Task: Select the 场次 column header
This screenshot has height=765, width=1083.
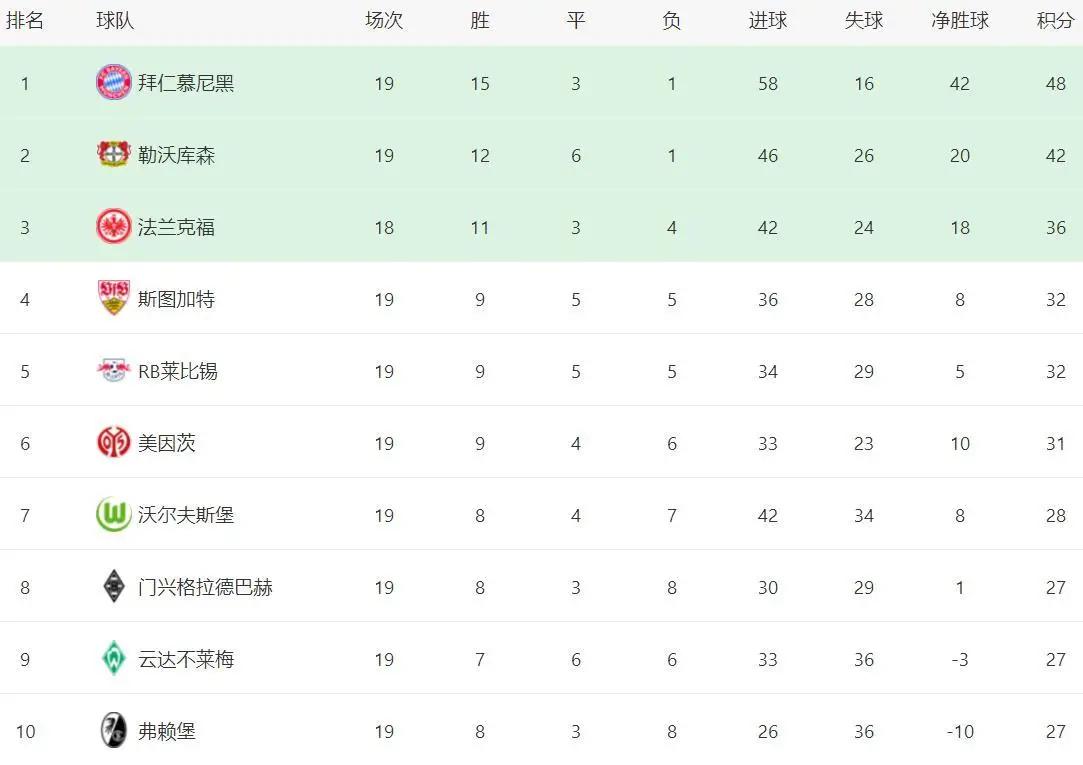Action: click(x=384, y=21)
